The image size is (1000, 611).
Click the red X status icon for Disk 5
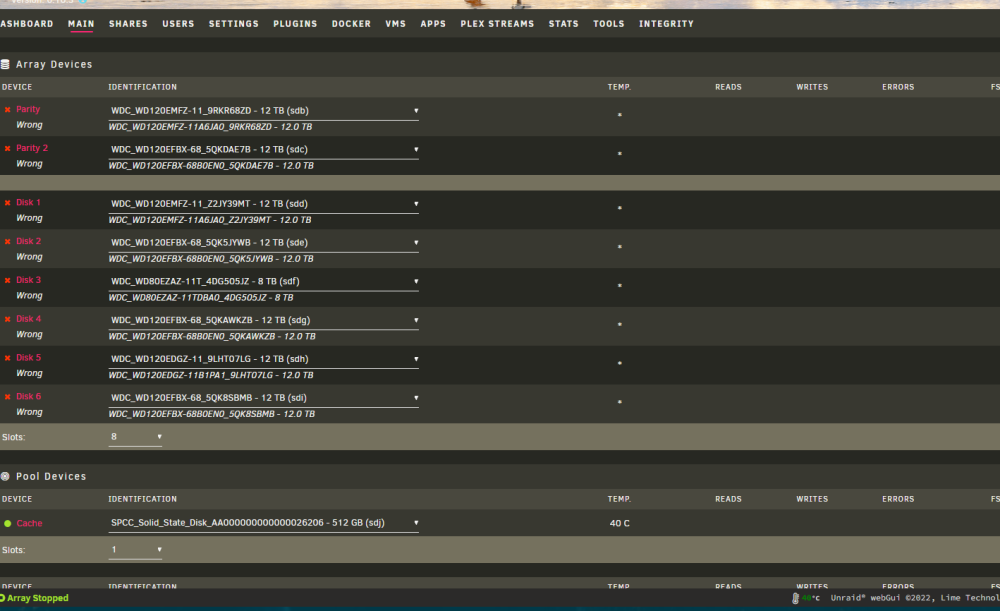coord(8,358)
